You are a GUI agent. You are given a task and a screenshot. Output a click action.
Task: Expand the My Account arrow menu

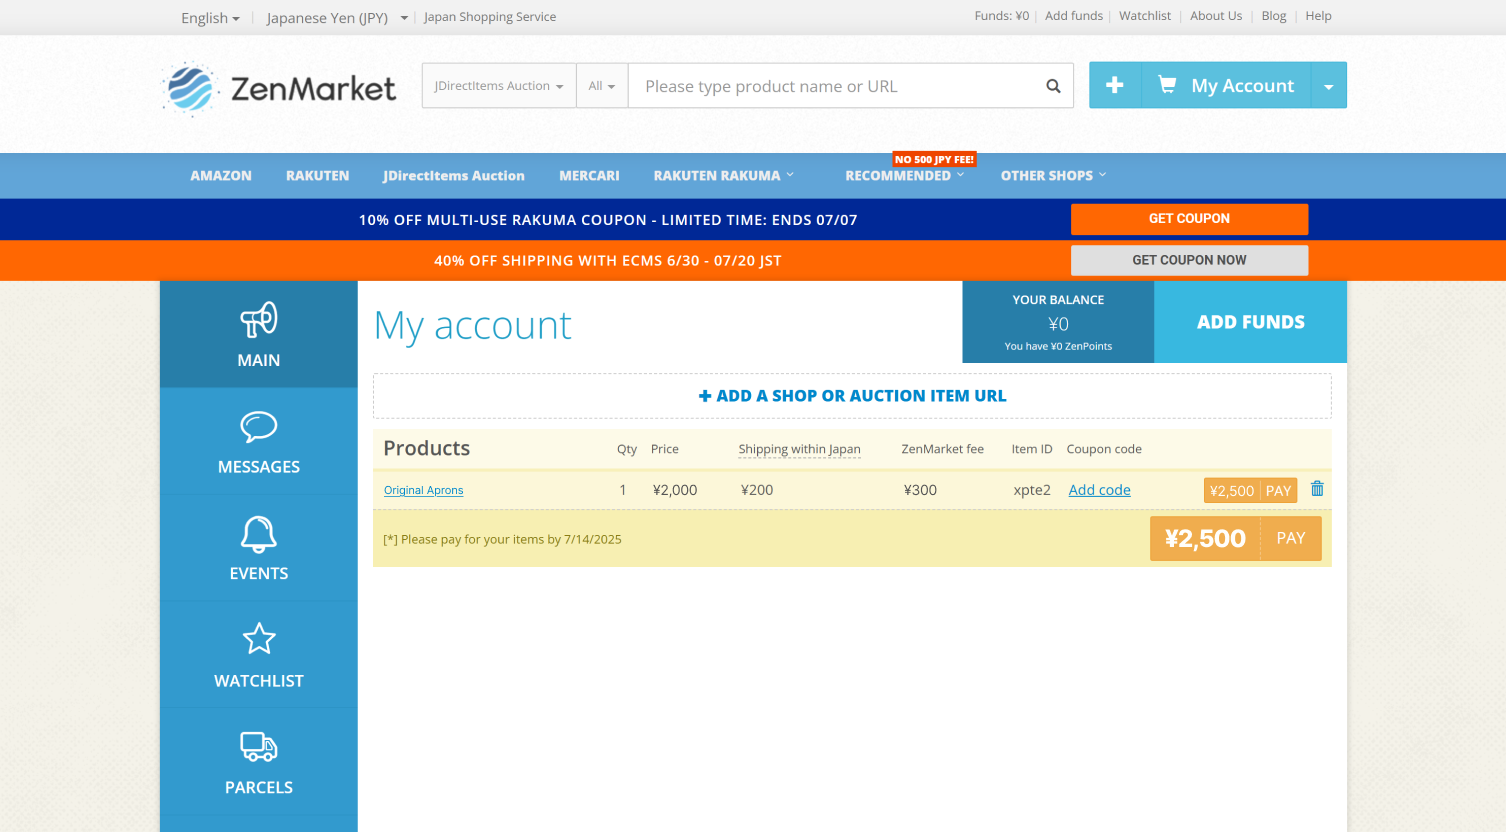[1328, 87]
